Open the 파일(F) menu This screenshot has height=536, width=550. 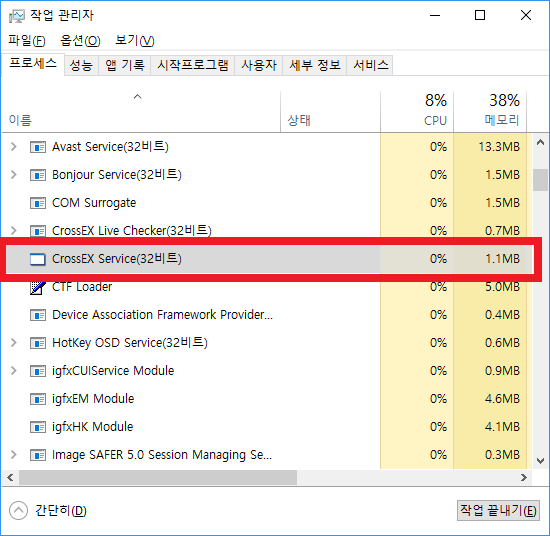(x=27, y=41)
